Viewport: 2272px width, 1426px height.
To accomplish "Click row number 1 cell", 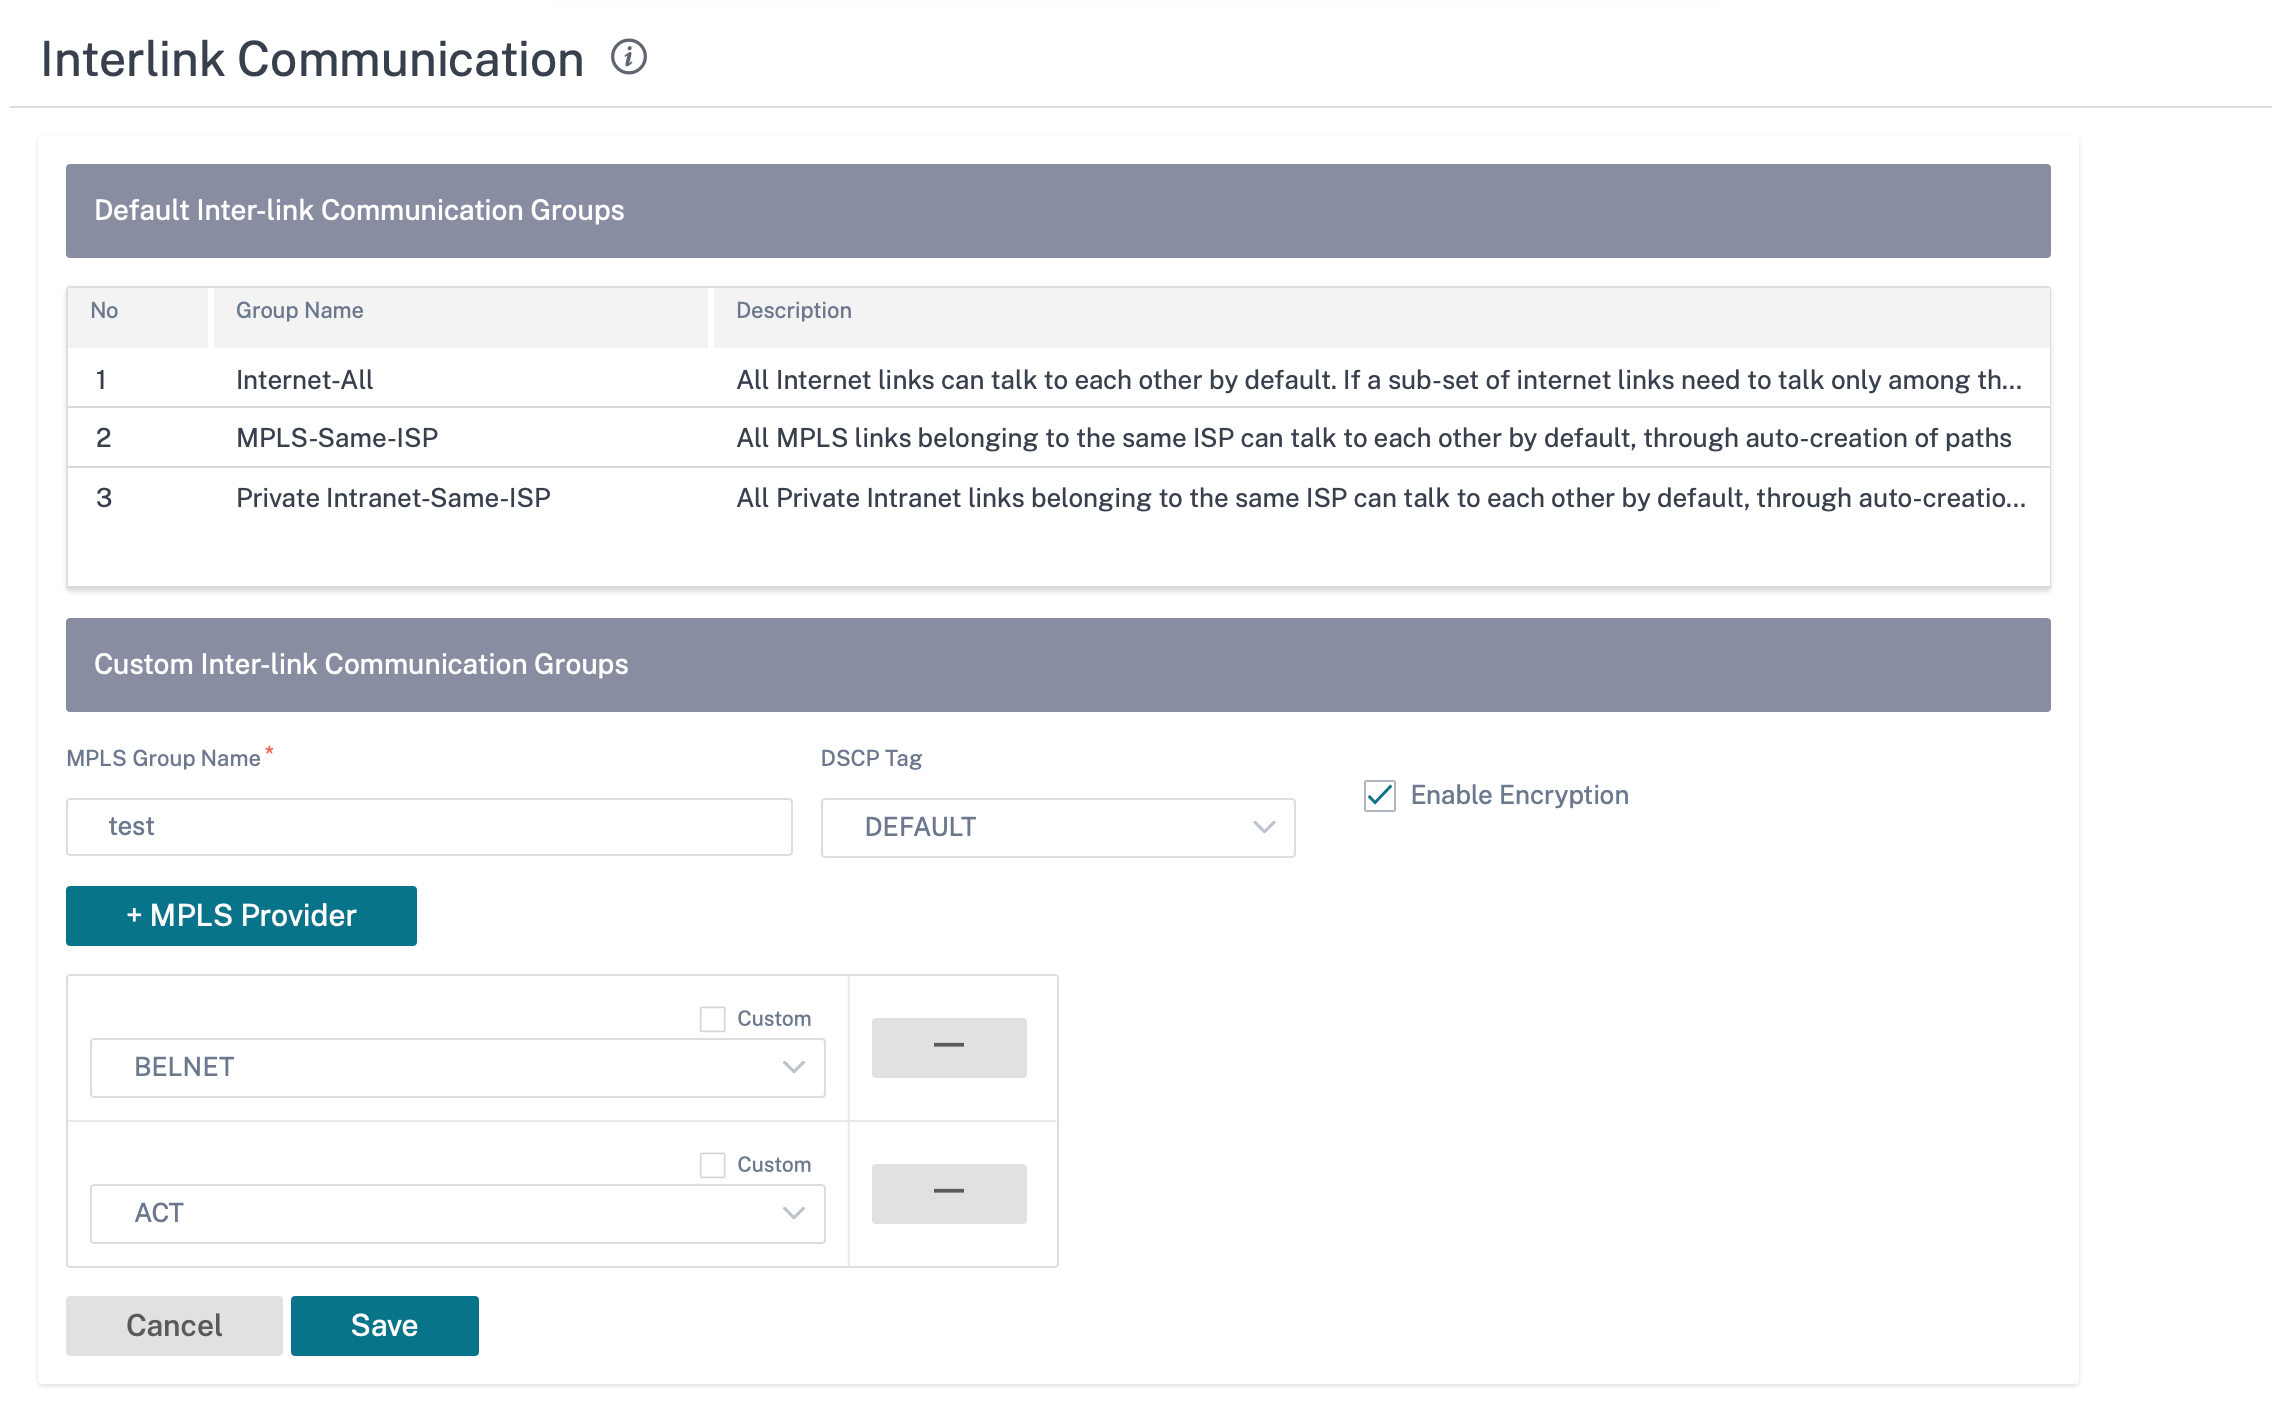I will [101, 380].
